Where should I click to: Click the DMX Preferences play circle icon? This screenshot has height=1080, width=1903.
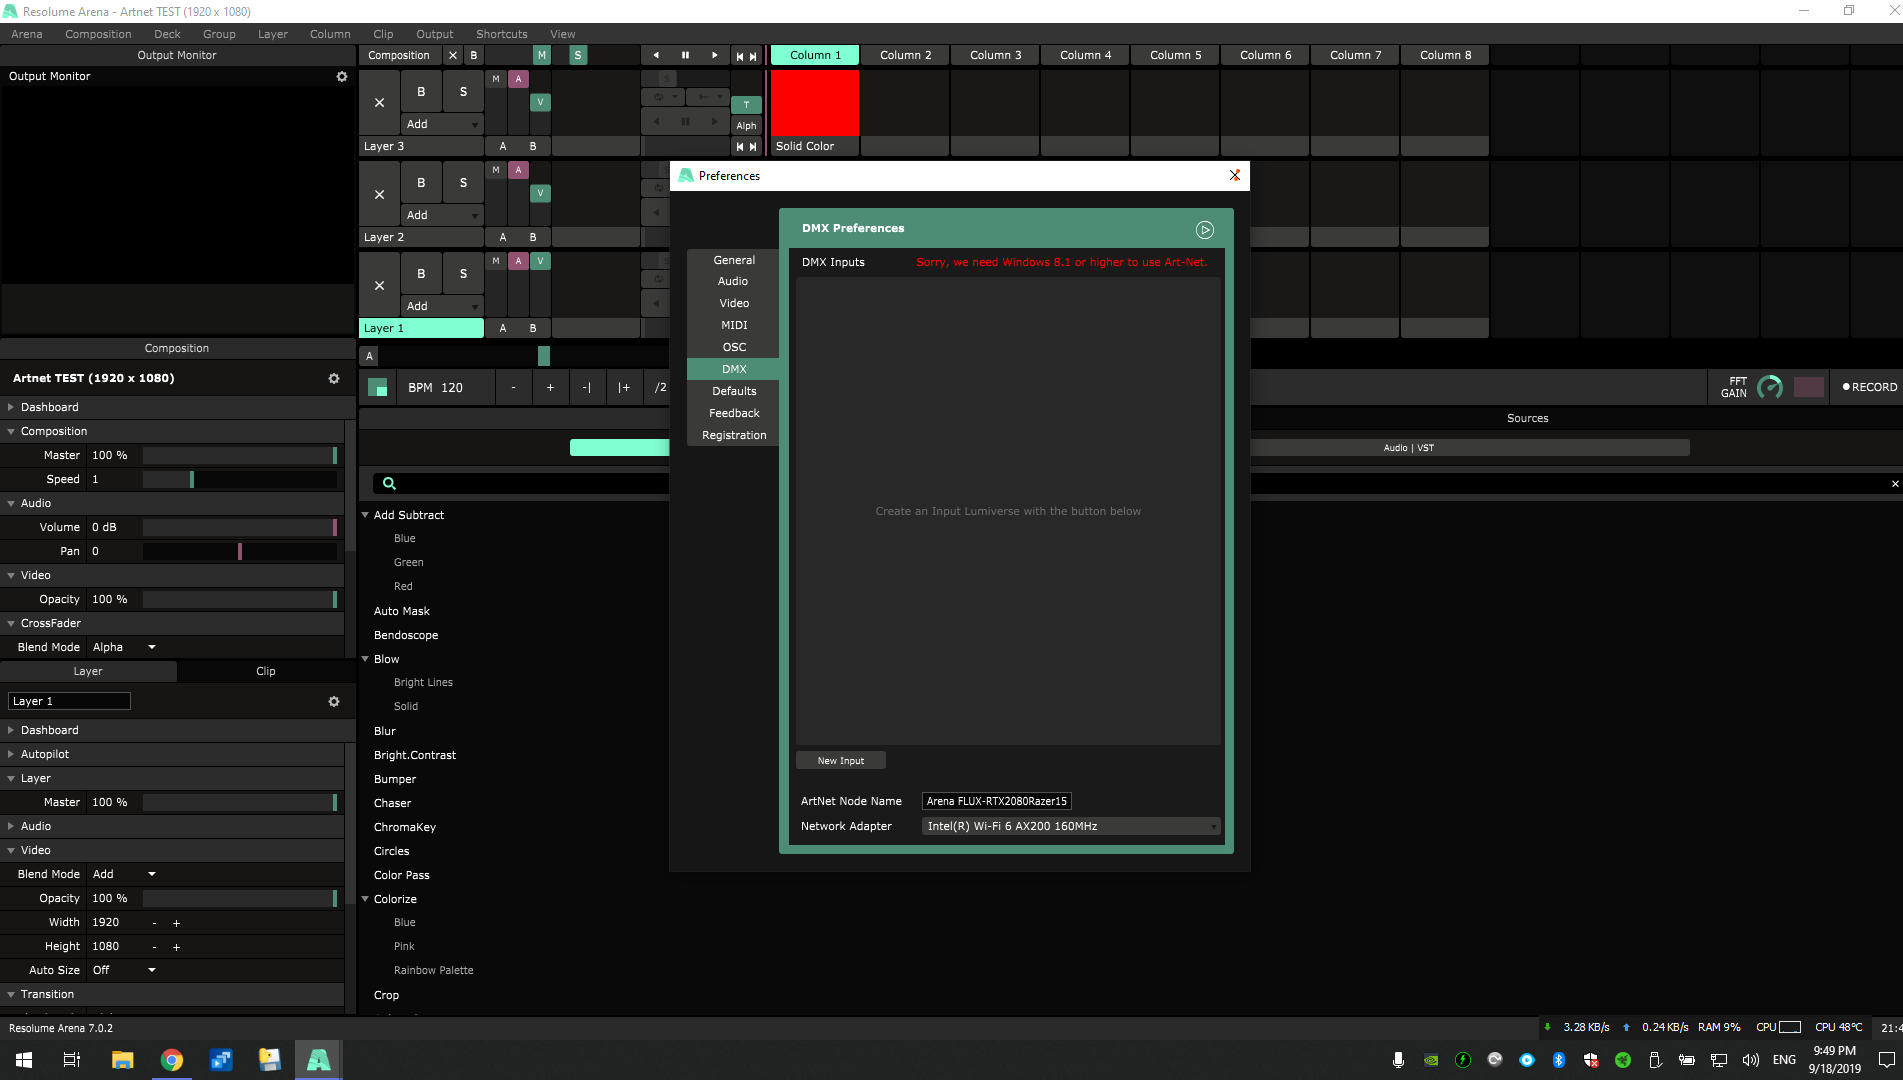pos(1205,230)
